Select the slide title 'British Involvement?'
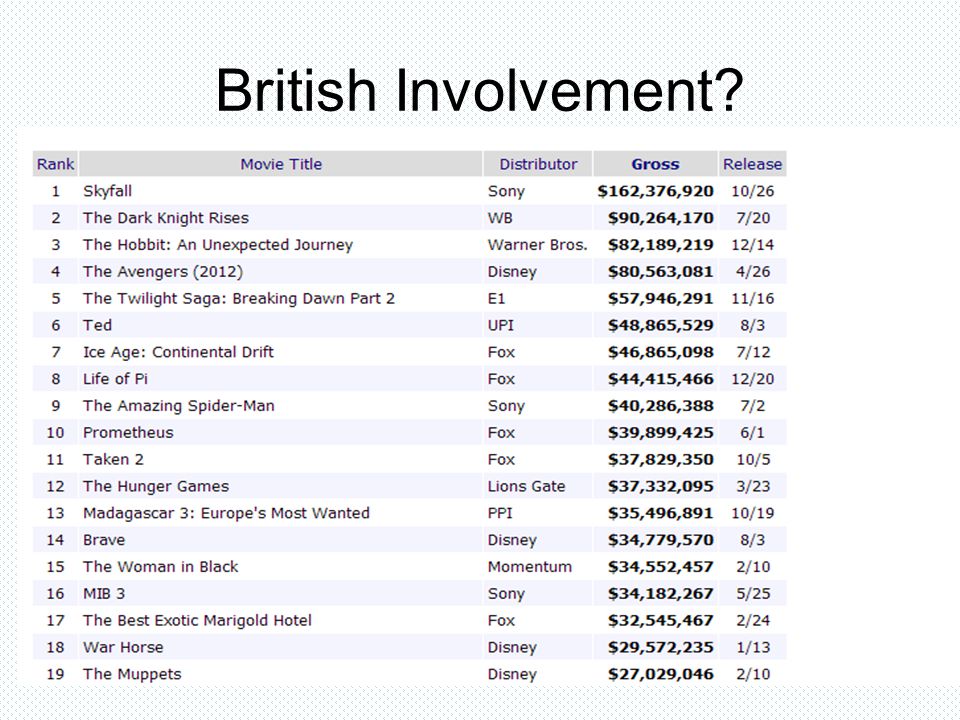The width and height of the screenshot is (960, 720). 479,90
